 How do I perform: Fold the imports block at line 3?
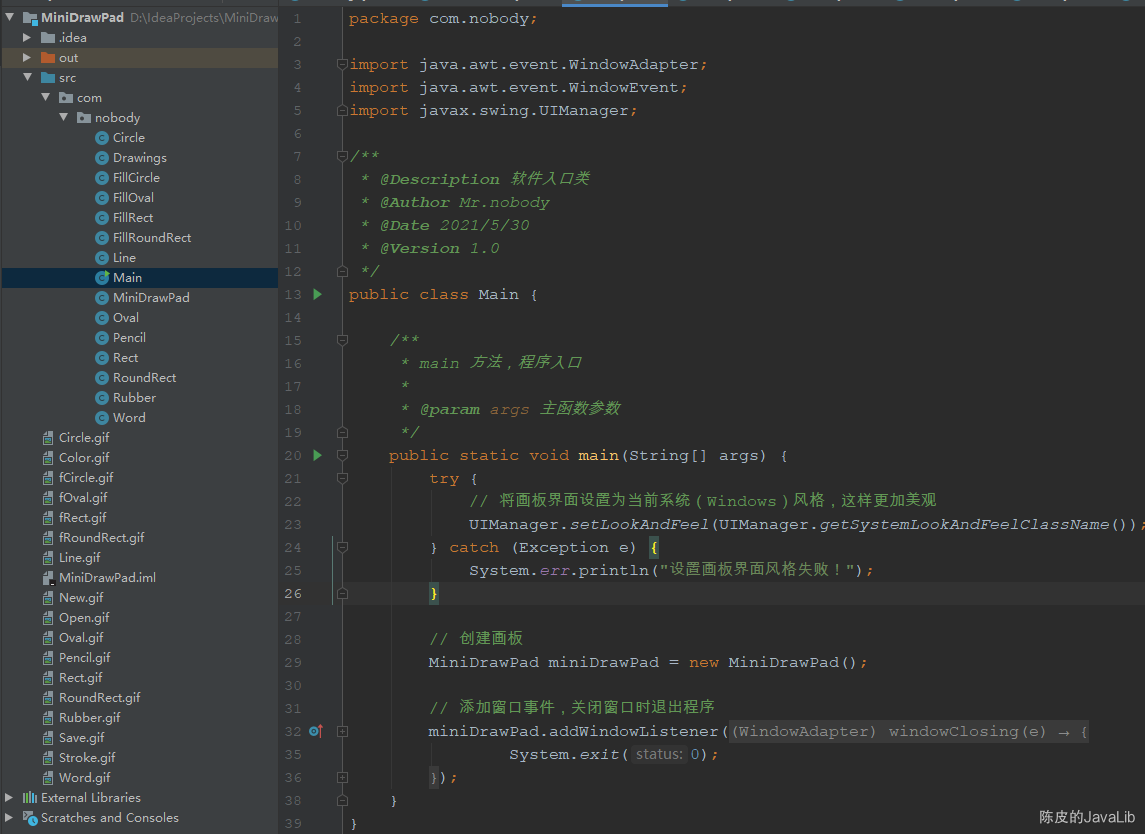[342, 64]
